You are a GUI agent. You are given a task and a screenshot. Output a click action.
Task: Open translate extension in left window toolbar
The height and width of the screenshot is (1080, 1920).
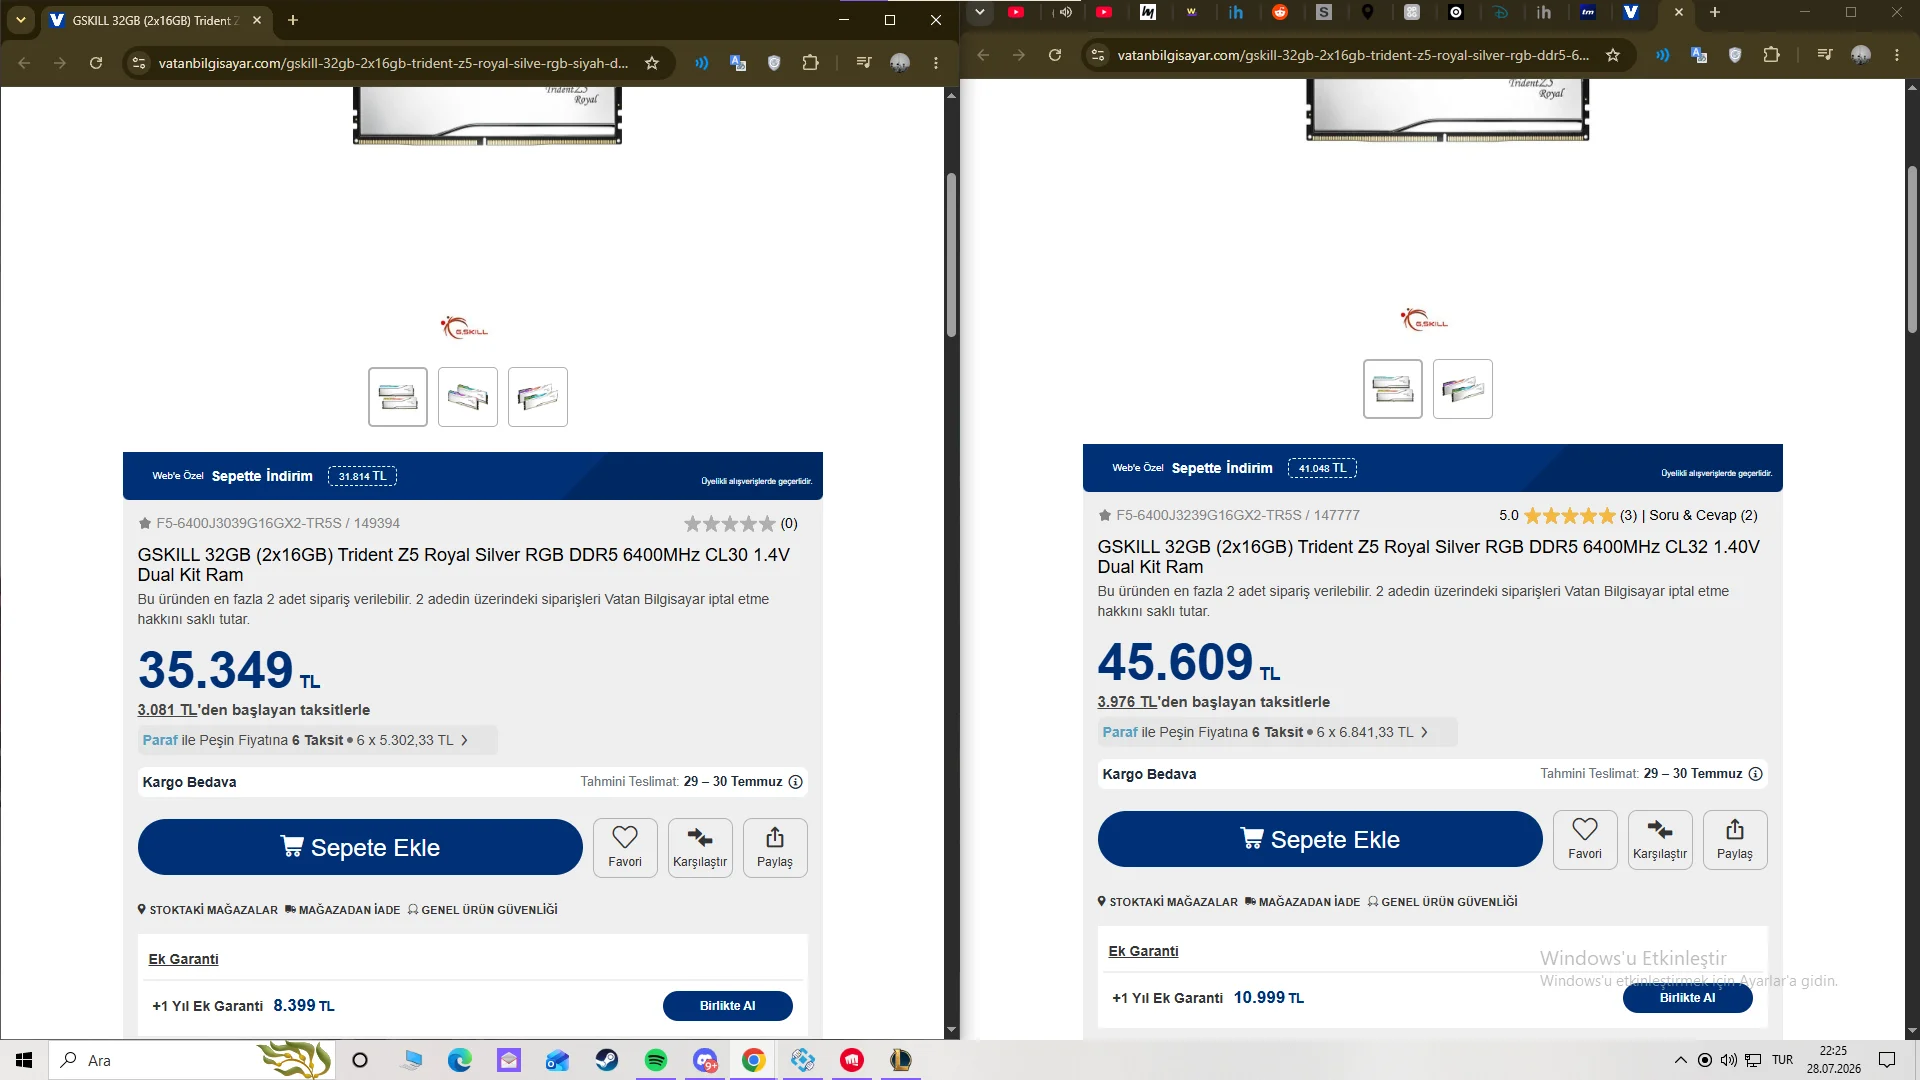click(738, 63)
